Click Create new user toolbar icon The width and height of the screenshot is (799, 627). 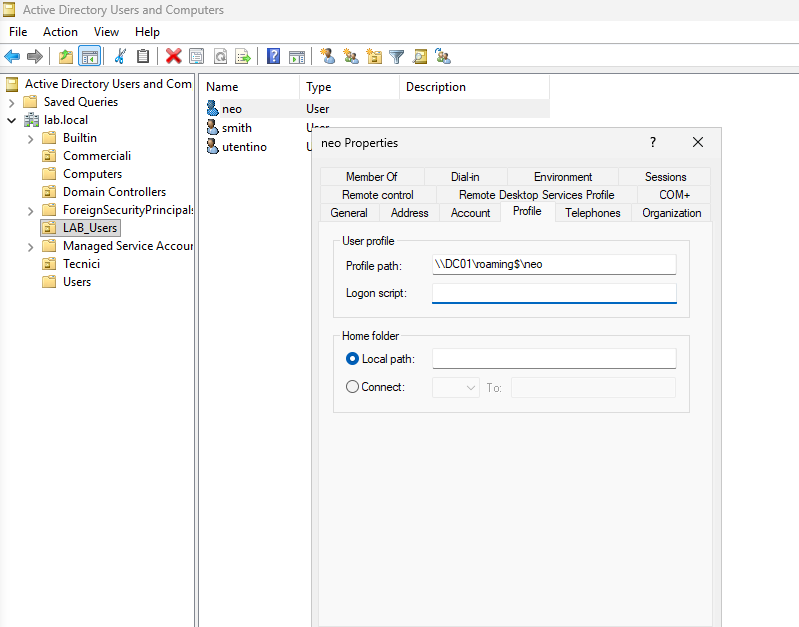(327, 57)
